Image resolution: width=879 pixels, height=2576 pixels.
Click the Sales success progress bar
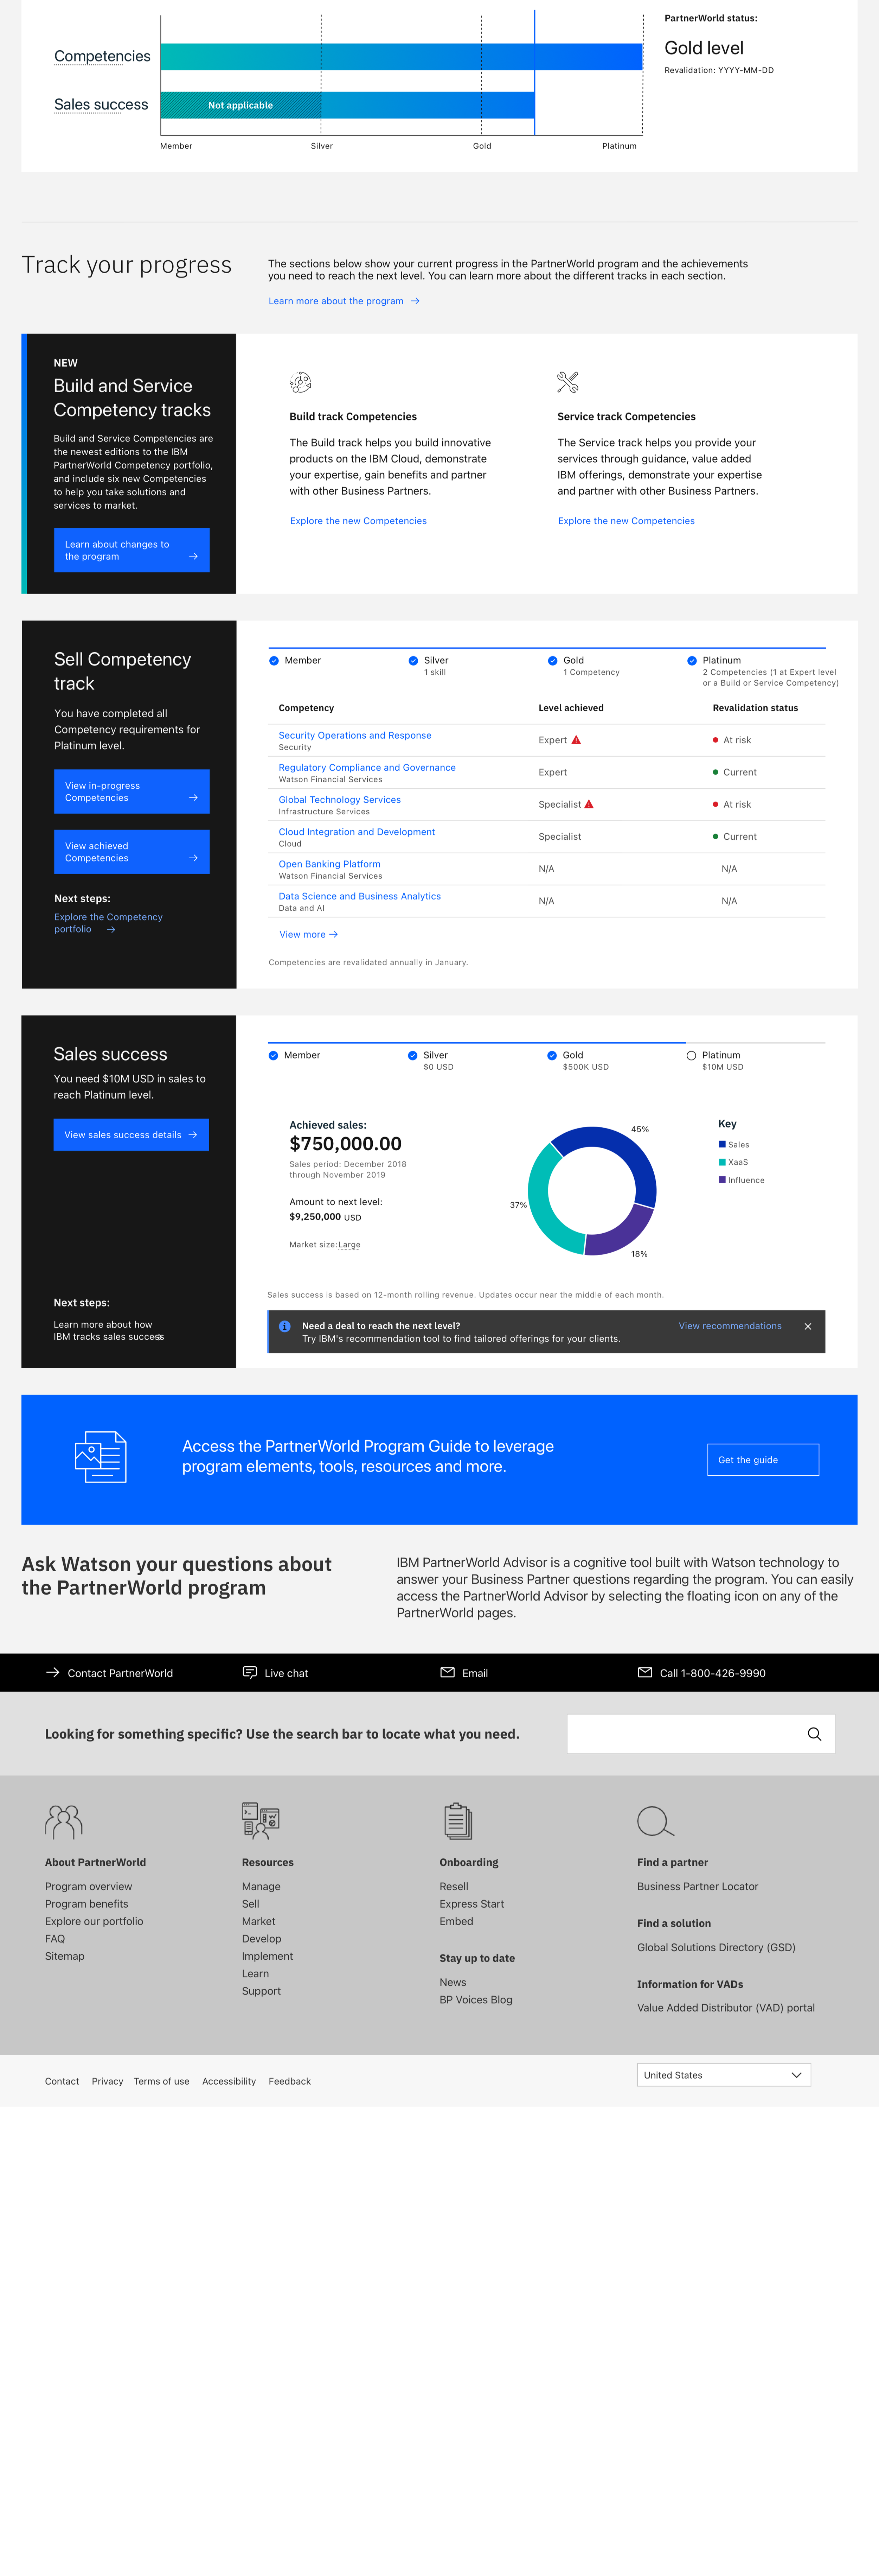pos(348,105)
